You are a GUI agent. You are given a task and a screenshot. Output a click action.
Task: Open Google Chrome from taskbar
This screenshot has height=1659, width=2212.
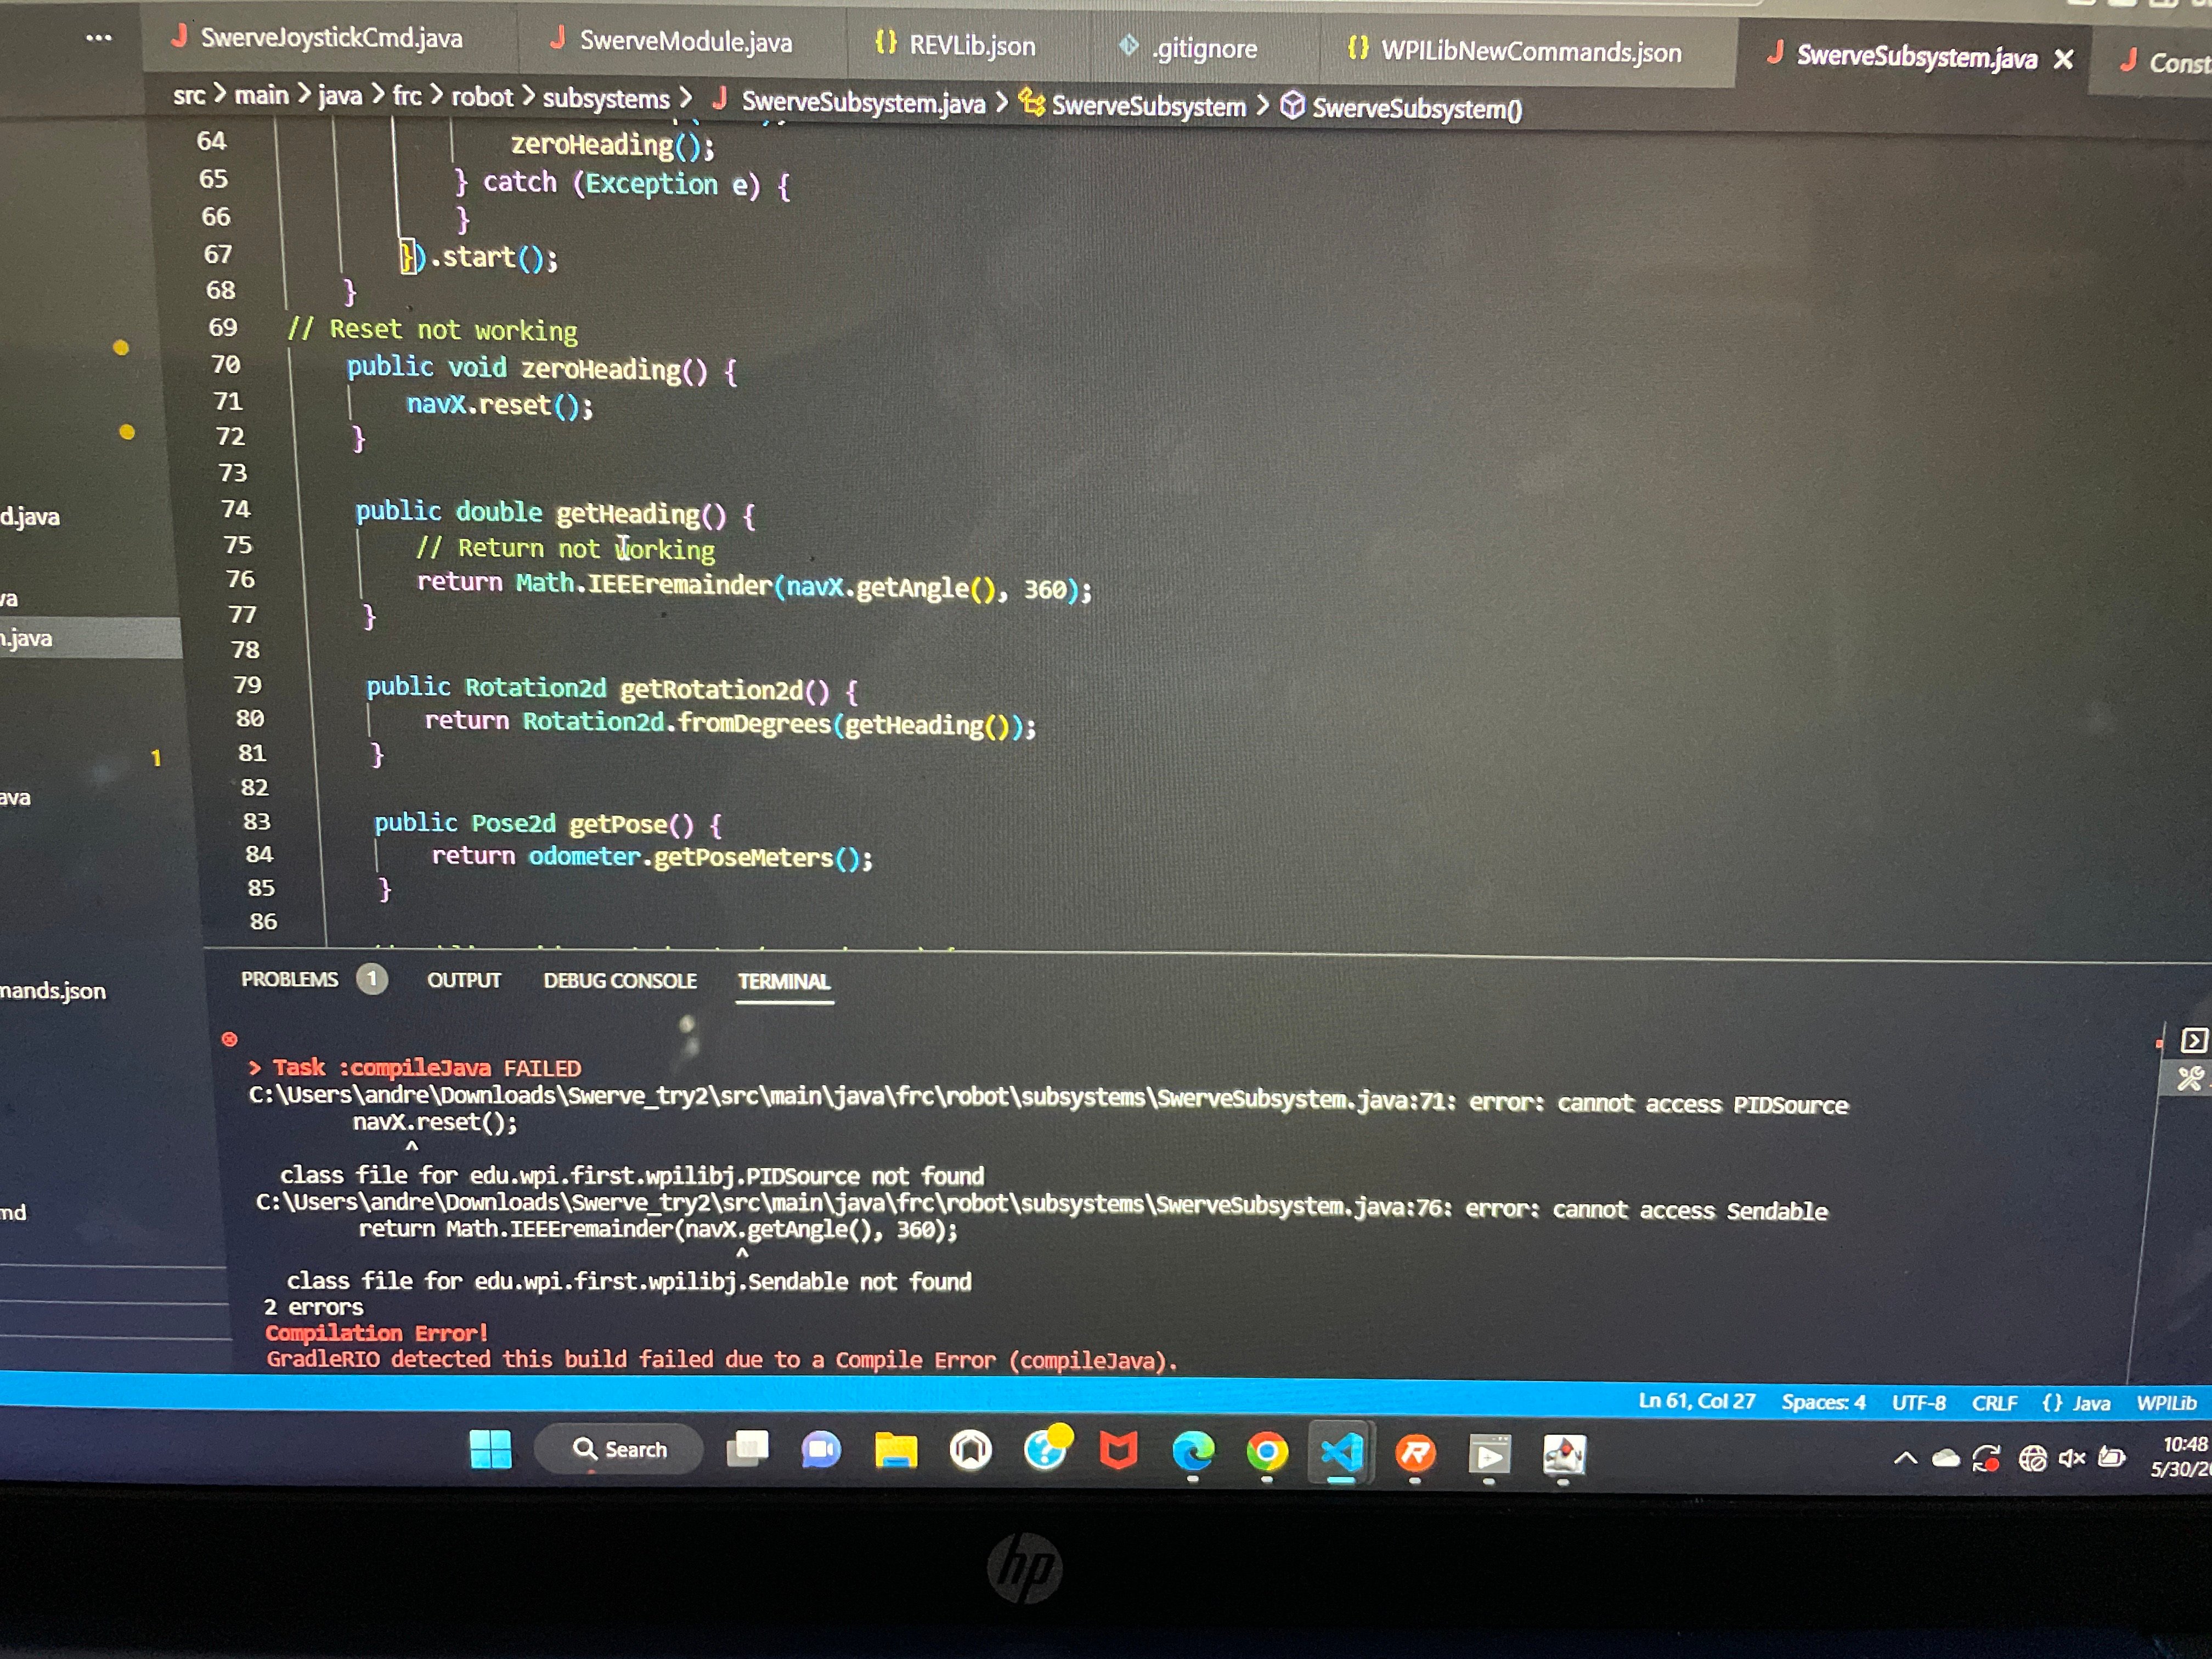(1266, 1452)
